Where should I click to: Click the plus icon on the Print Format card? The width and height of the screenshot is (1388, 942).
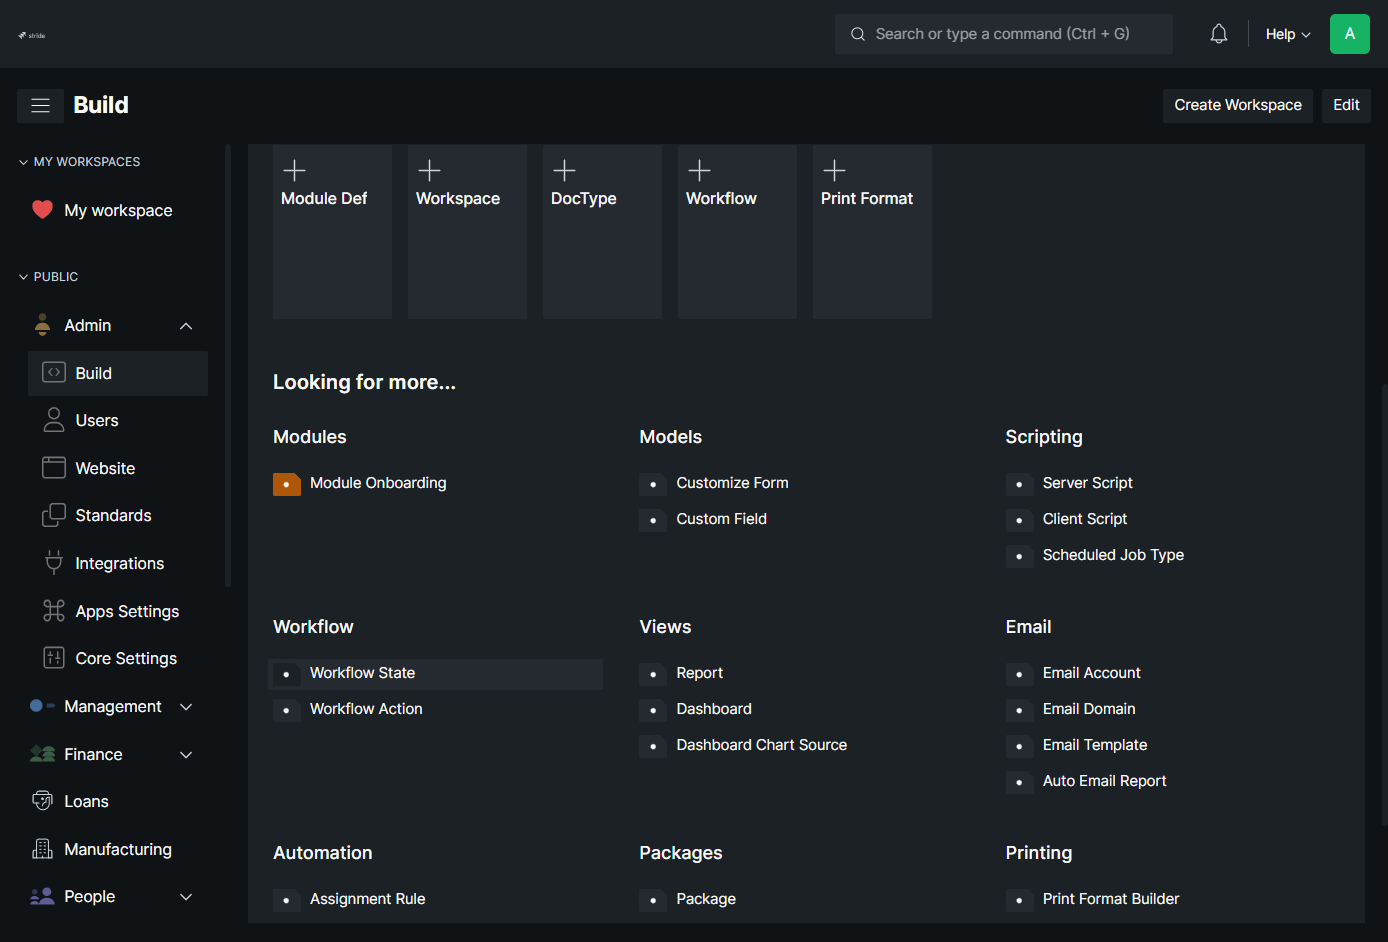(x=834, y=170)
